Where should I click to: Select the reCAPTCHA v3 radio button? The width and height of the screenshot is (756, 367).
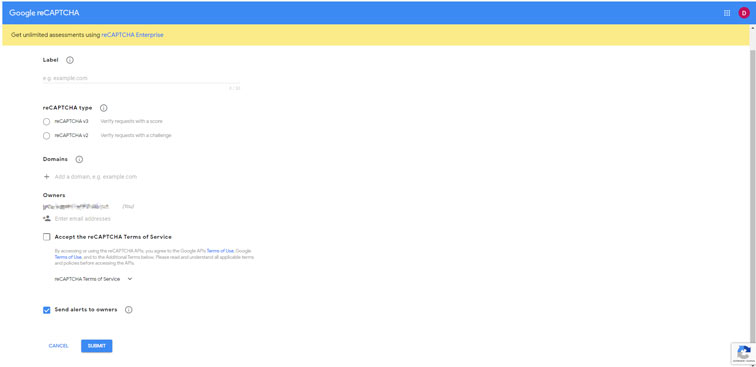pos(47,122)
